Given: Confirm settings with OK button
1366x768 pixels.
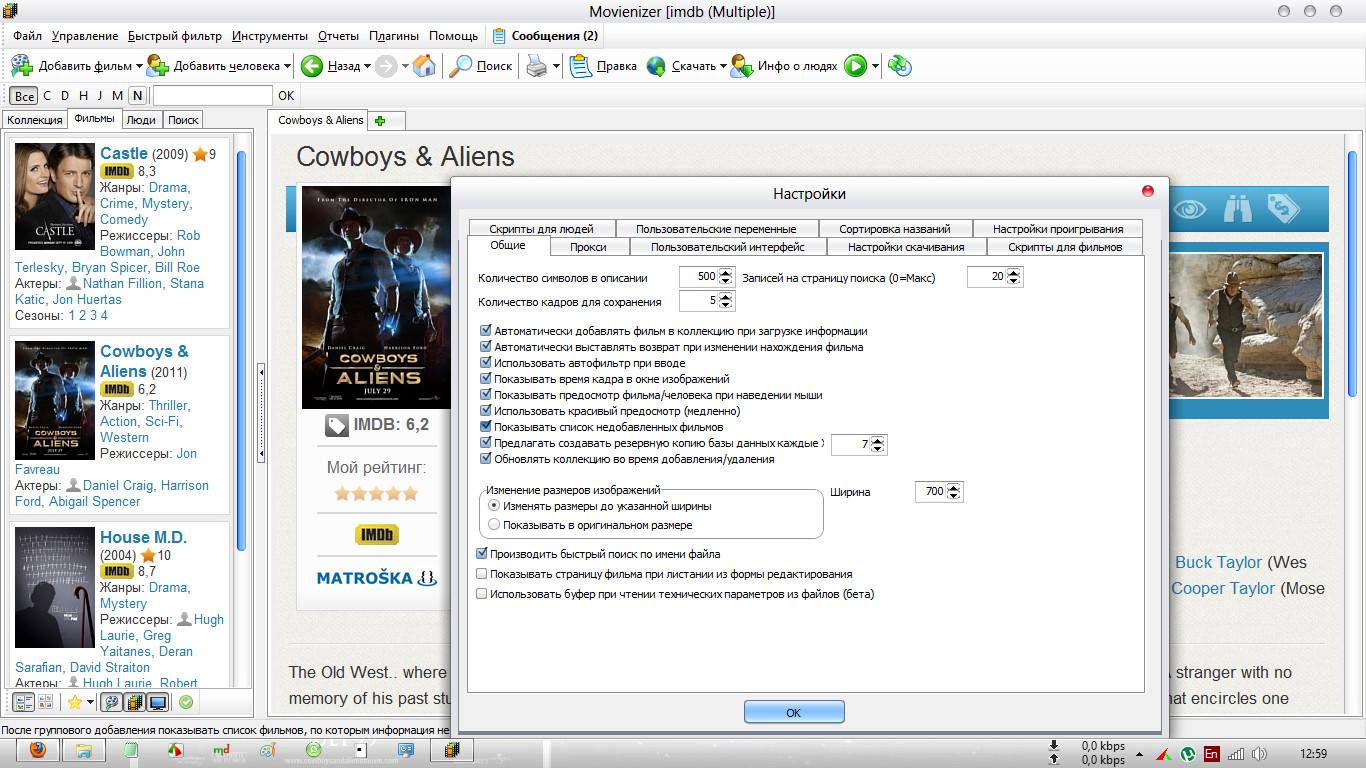Looking at the screenshot, I should (x=794, y=712).
